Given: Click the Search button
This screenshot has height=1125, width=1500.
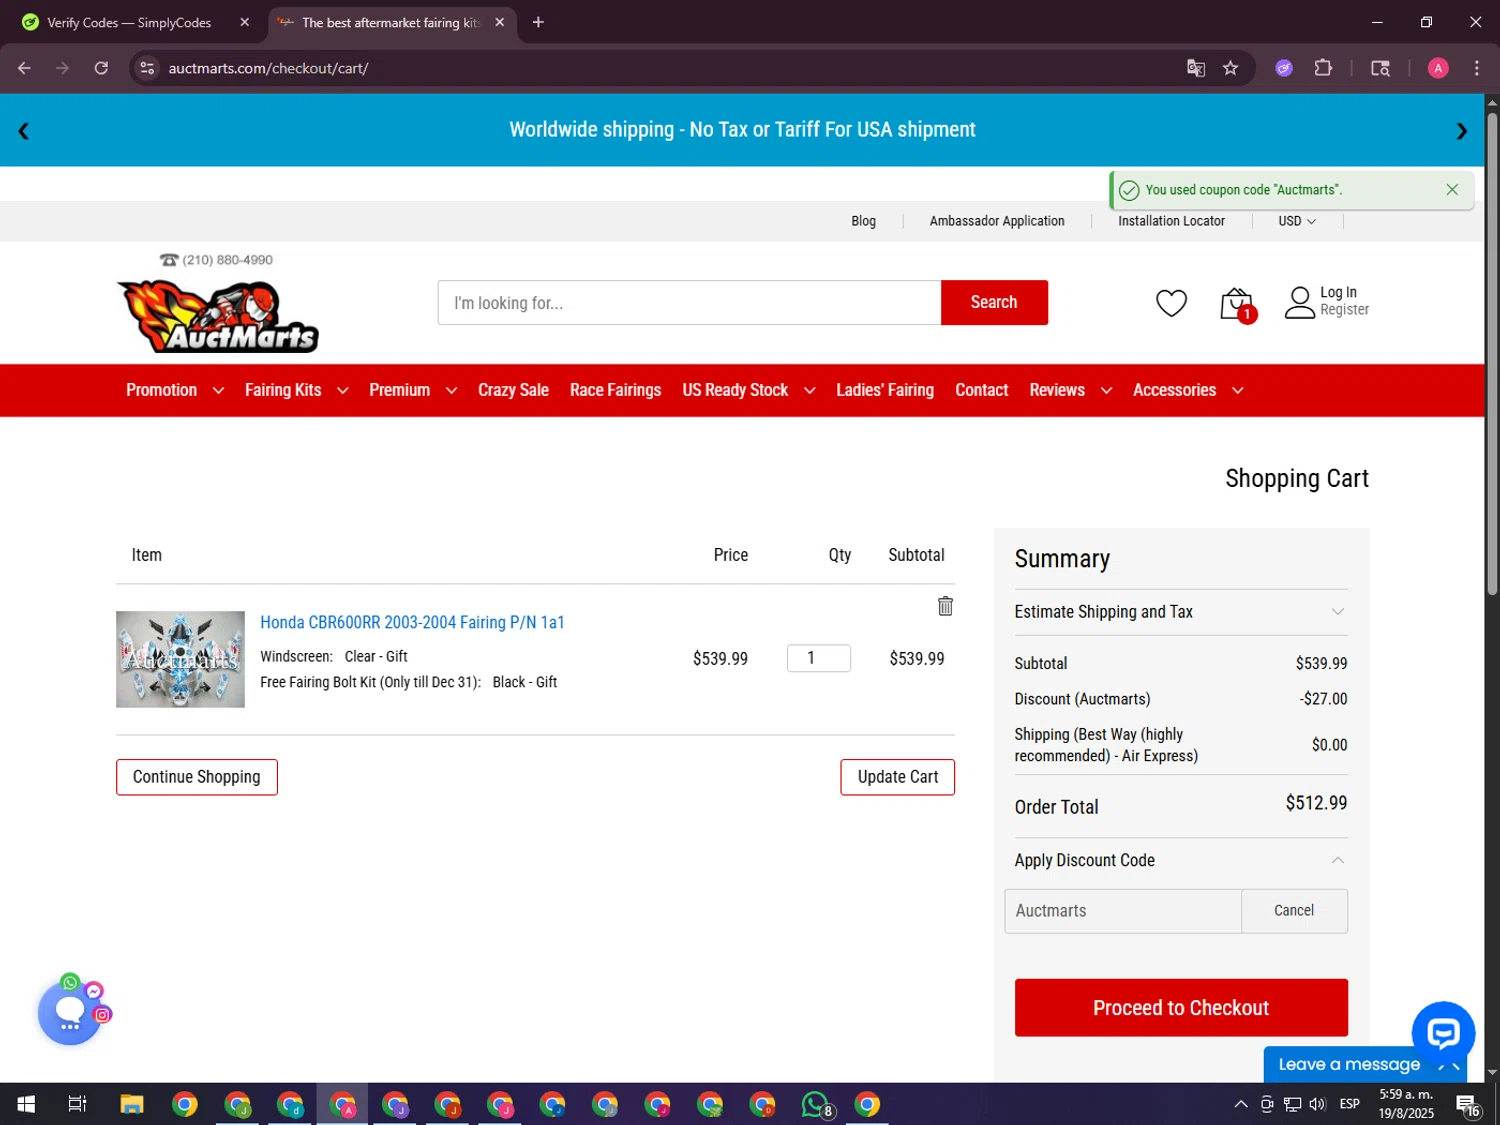Looking at the screenshot, I should point(994,302).
